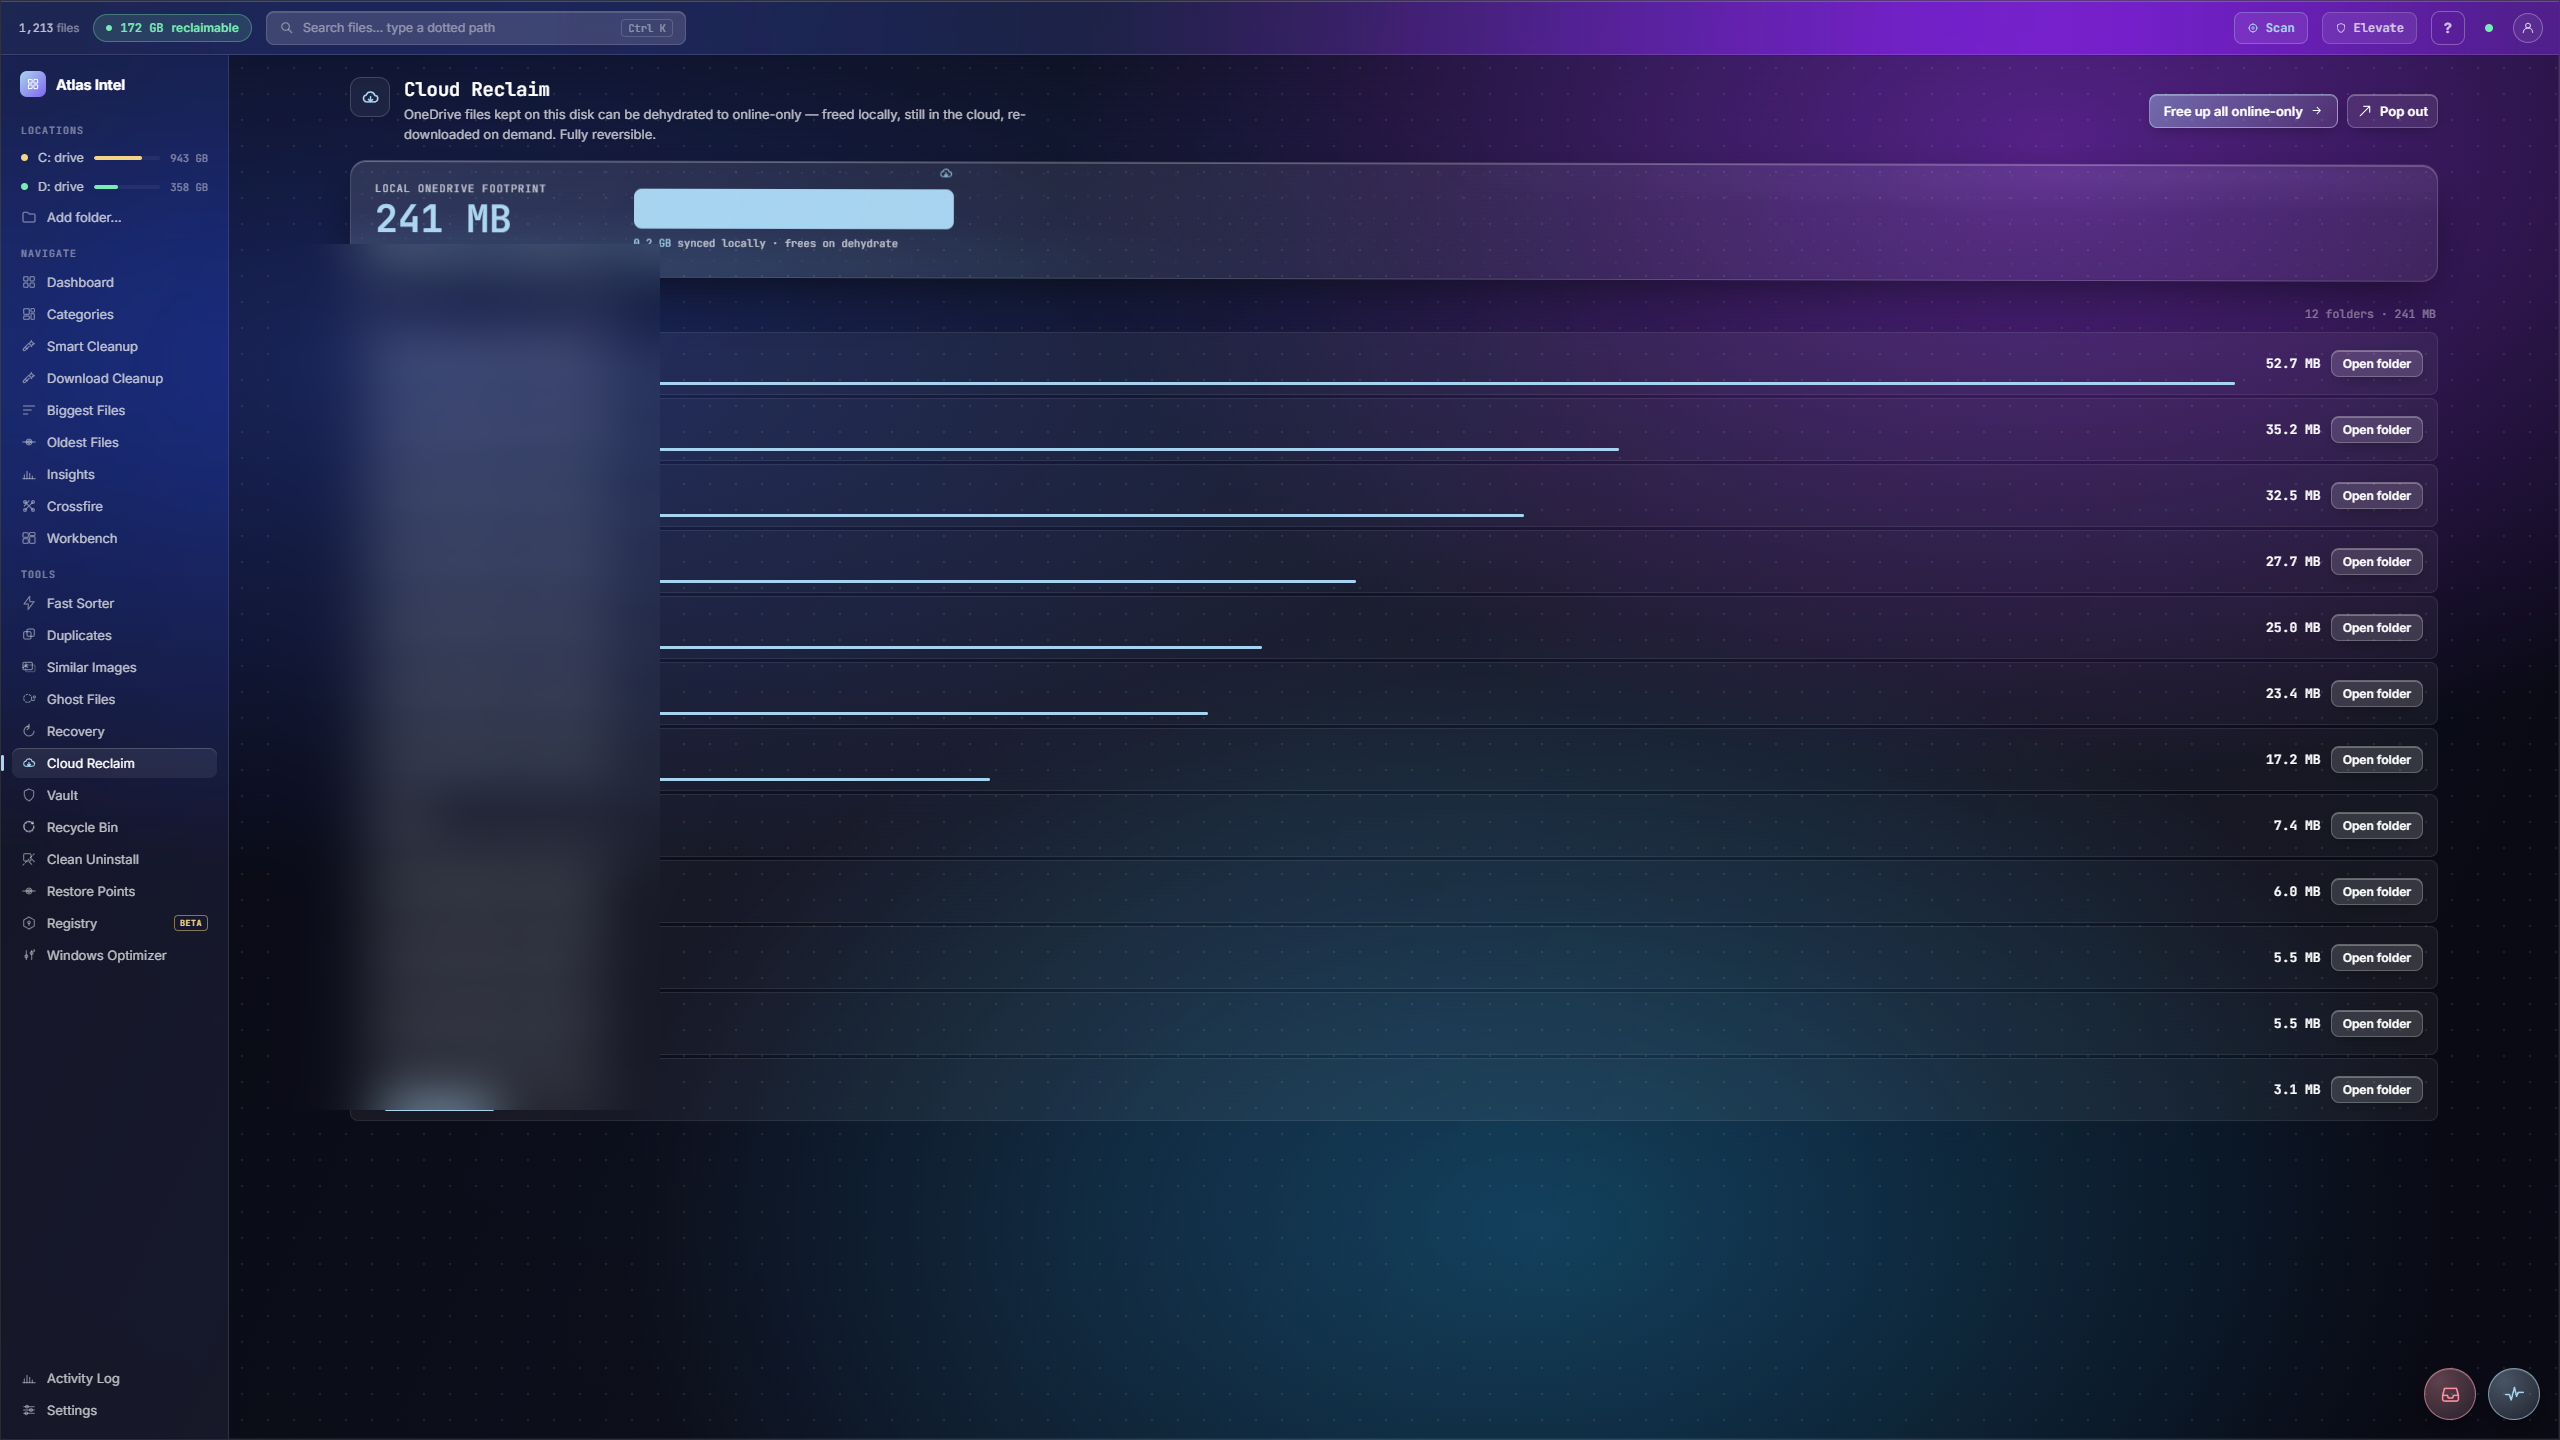Click the 7.4 MB size value

click(x=2296, y=826)
